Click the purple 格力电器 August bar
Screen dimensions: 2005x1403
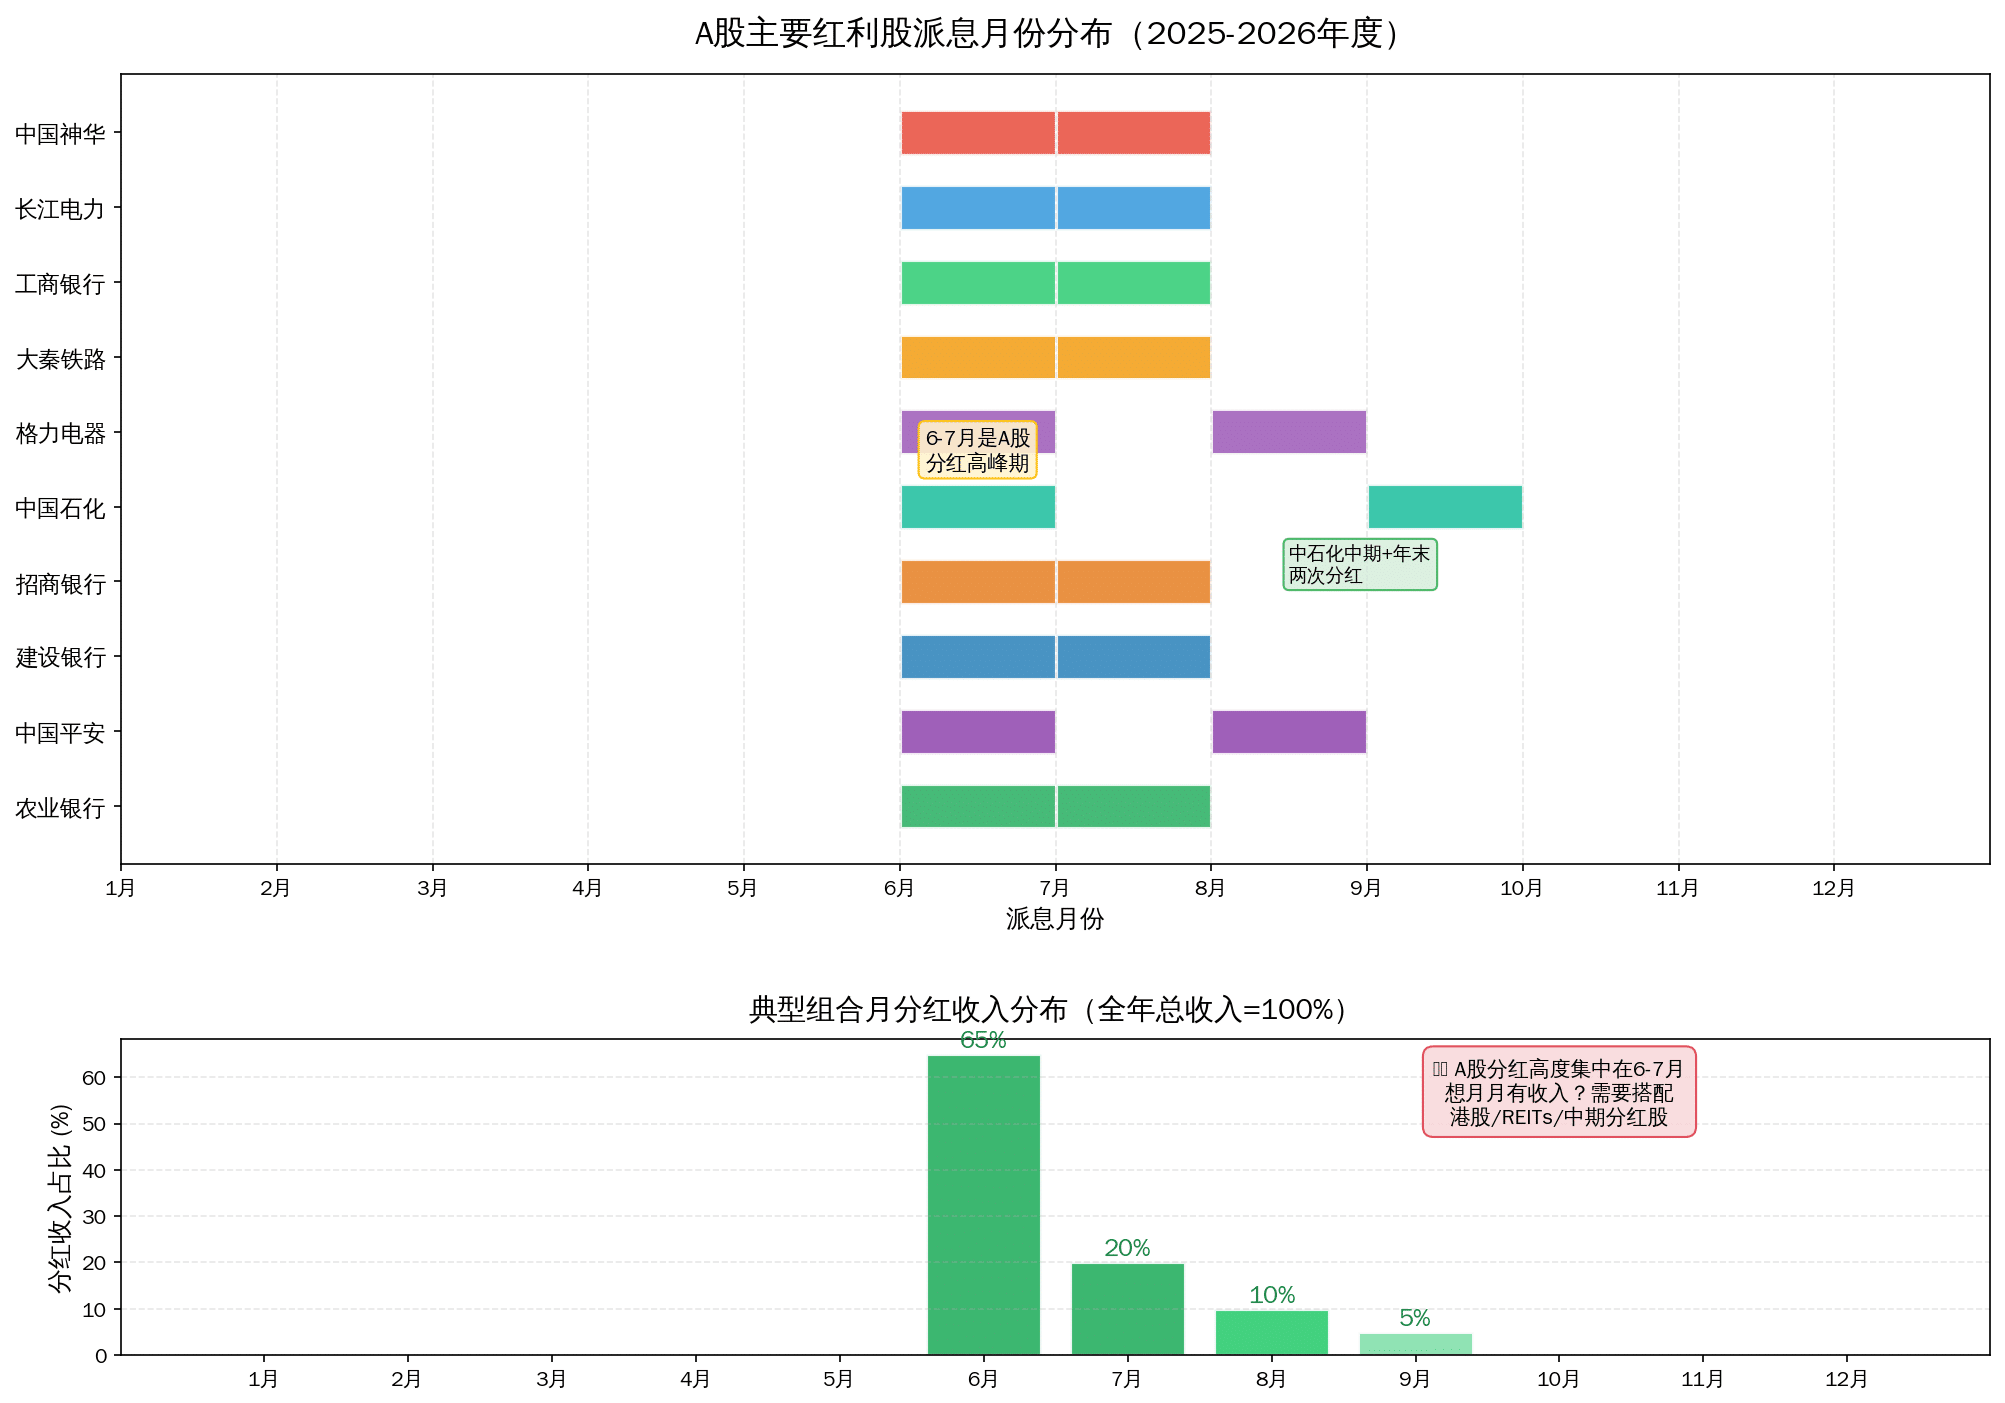coord(1289,432)
